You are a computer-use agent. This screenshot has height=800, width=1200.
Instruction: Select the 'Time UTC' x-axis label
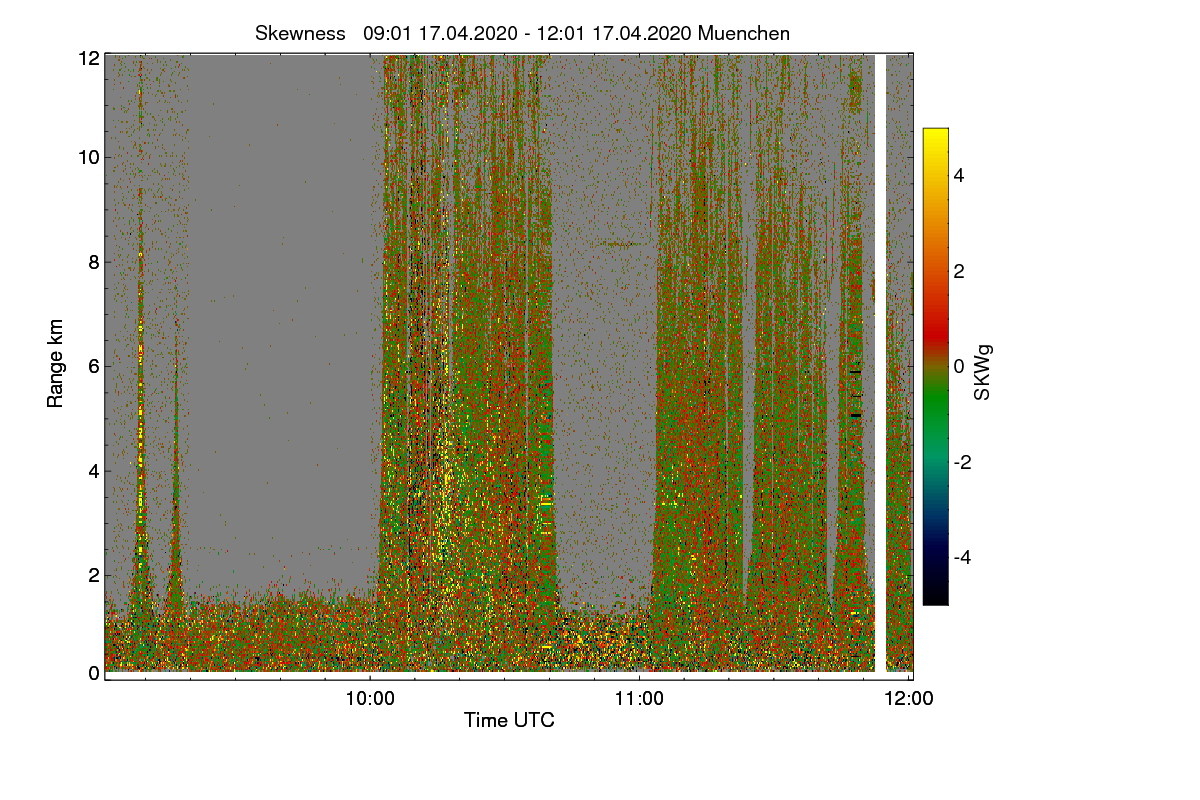coord(509,720)
